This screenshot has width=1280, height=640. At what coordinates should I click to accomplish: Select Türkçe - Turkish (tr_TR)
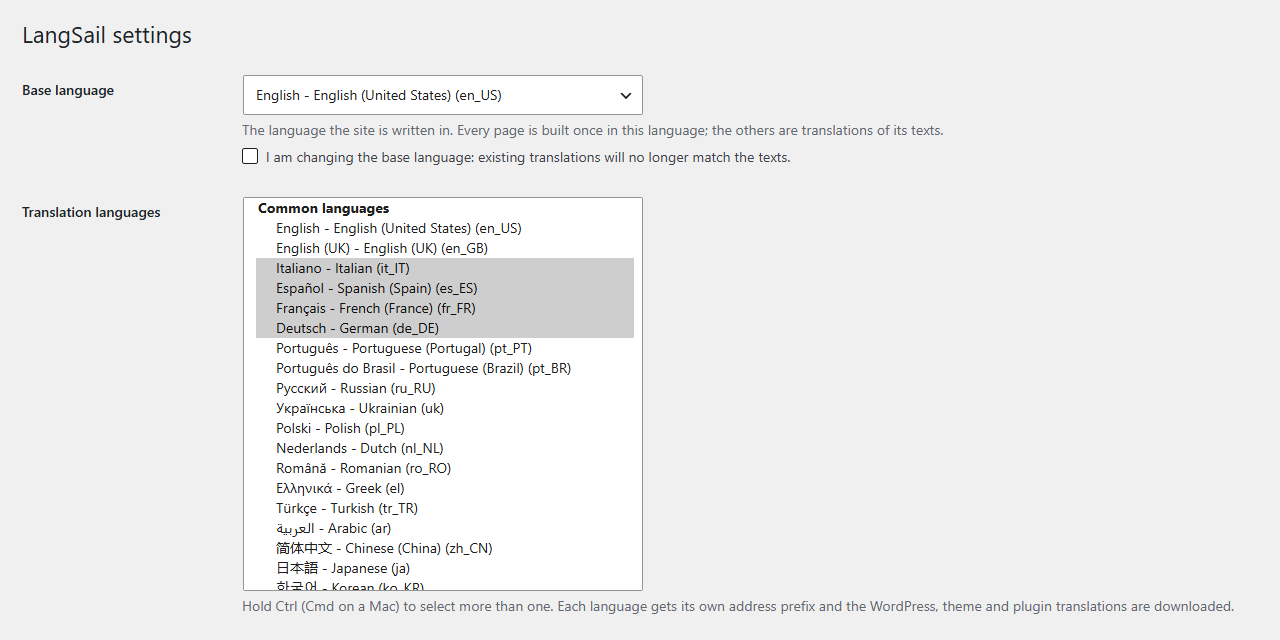point(445,508)
